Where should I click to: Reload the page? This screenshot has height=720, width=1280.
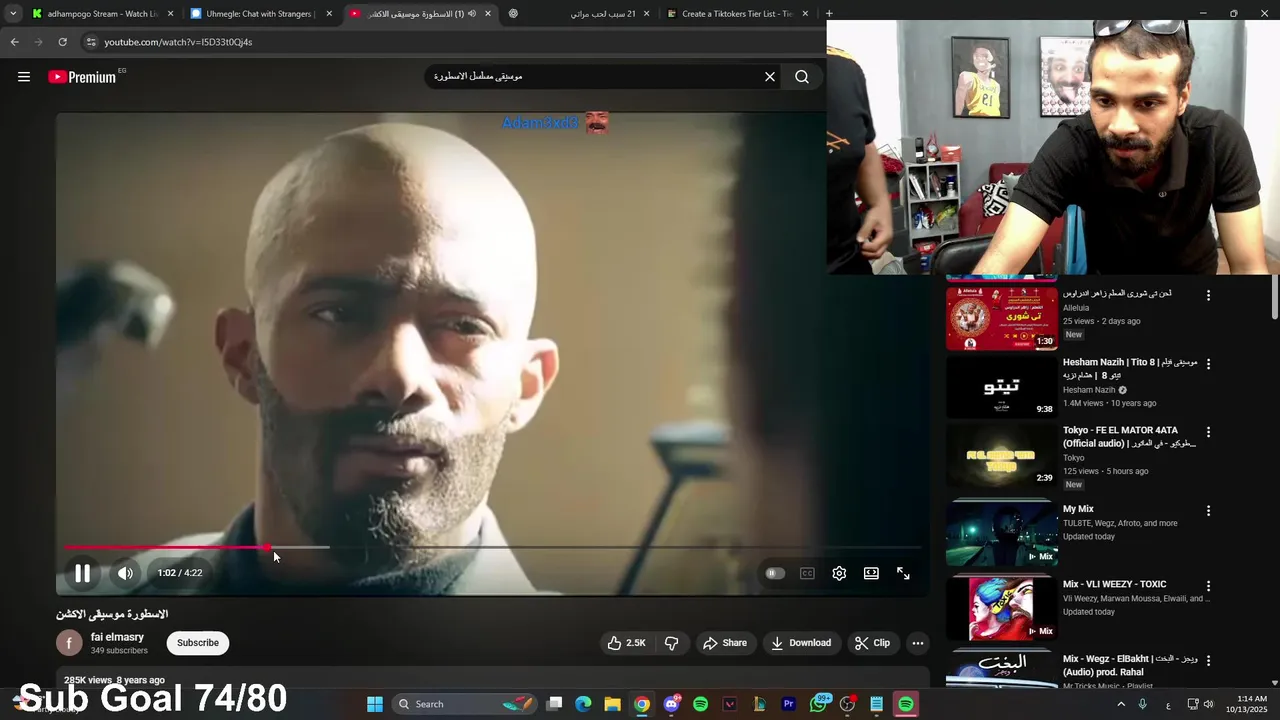pos(62,42)
